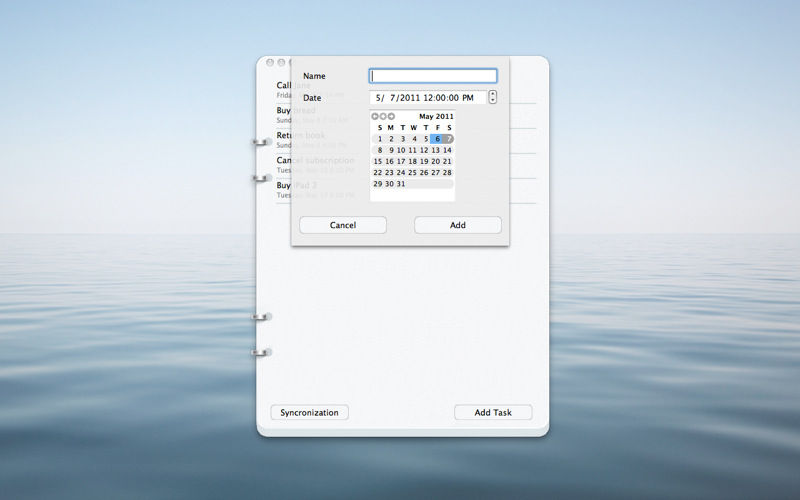Screen dimensions: 800x500
Task: Pick May 10 in calendar
Action: 401,150
